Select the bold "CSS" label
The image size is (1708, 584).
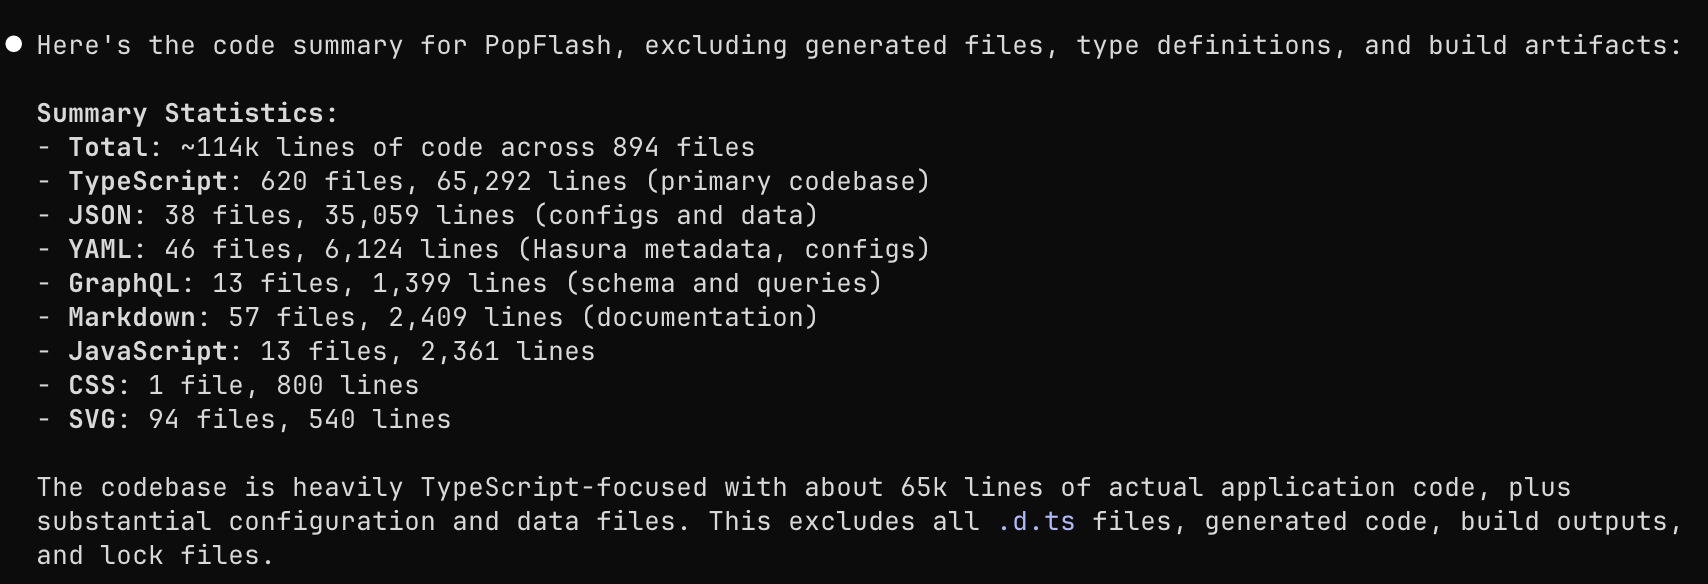pos(92,386)
